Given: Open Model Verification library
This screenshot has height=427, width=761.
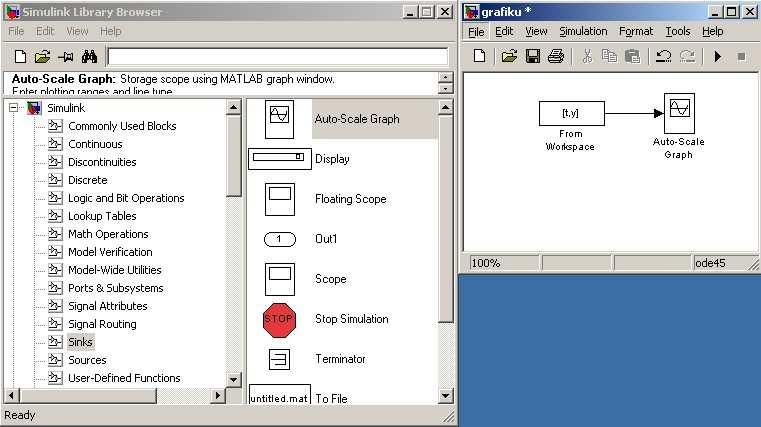Looking at the screenshot, I should 110,252.
